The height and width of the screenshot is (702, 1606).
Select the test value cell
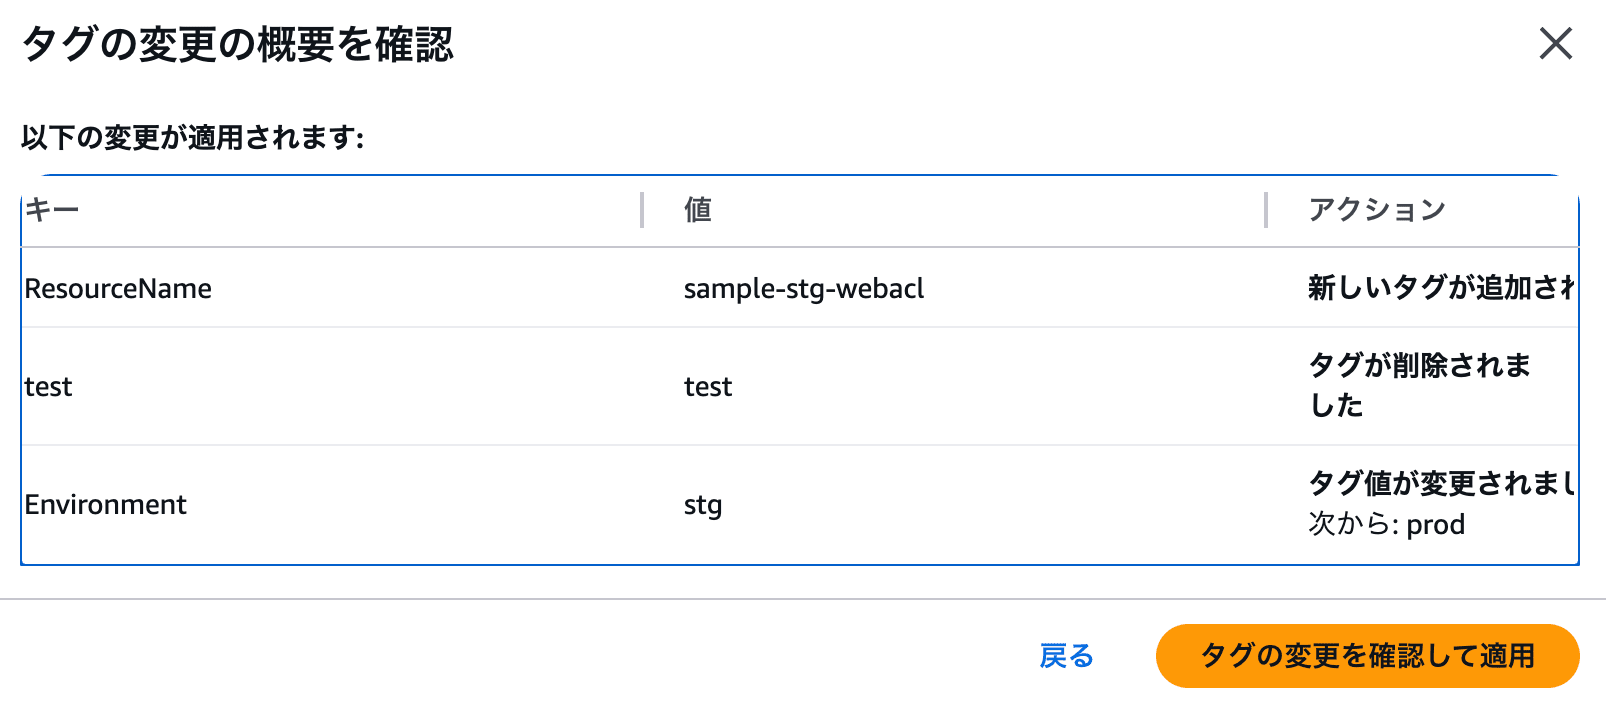(707, 387)
